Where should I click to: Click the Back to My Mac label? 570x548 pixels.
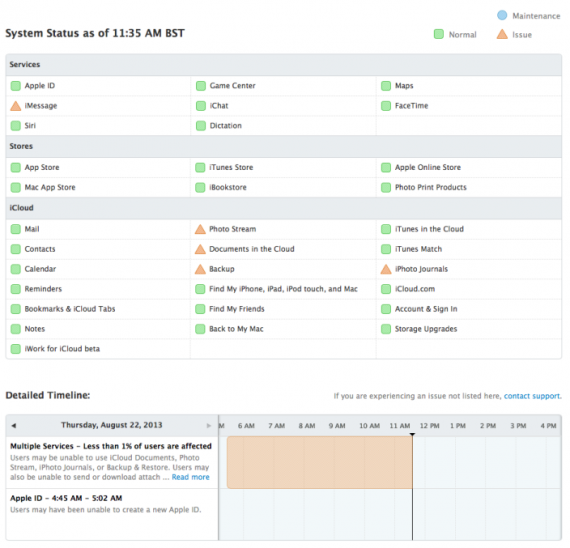[x=236, y=329]
